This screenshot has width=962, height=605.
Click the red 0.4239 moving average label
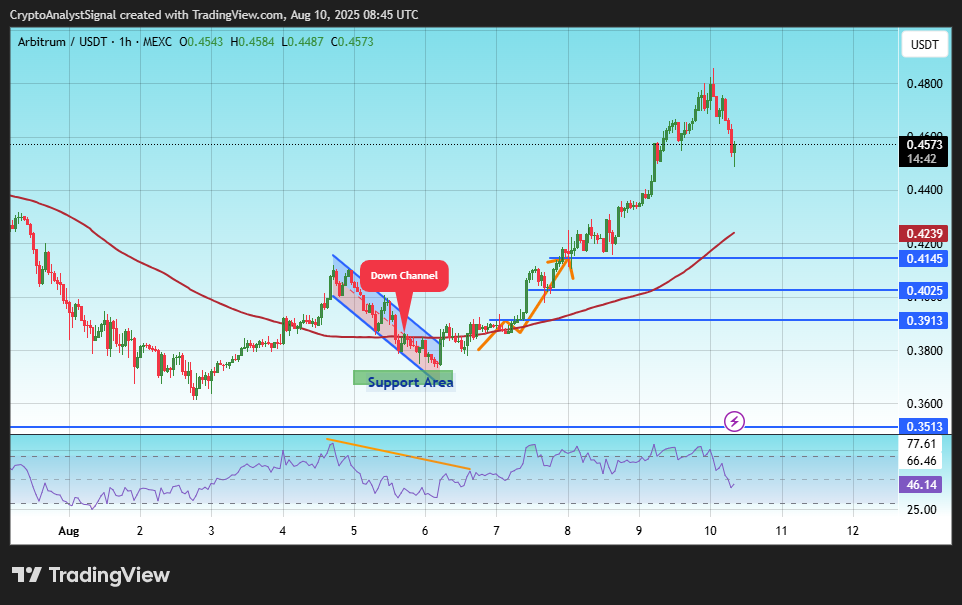(x=924, y=233)
